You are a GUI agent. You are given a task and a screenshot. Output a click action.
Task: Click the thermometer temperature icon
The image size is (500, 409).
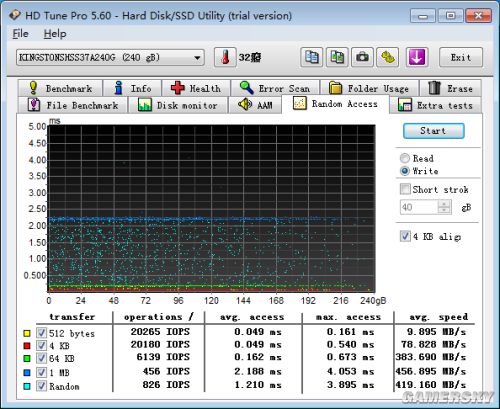225,57
